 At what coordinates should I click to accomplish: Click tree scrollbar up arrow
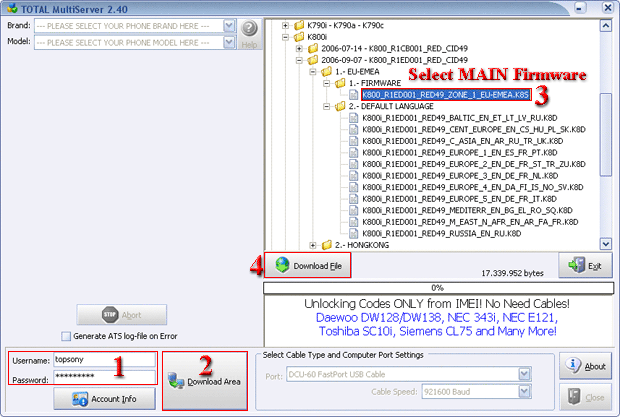click(606, 26)
